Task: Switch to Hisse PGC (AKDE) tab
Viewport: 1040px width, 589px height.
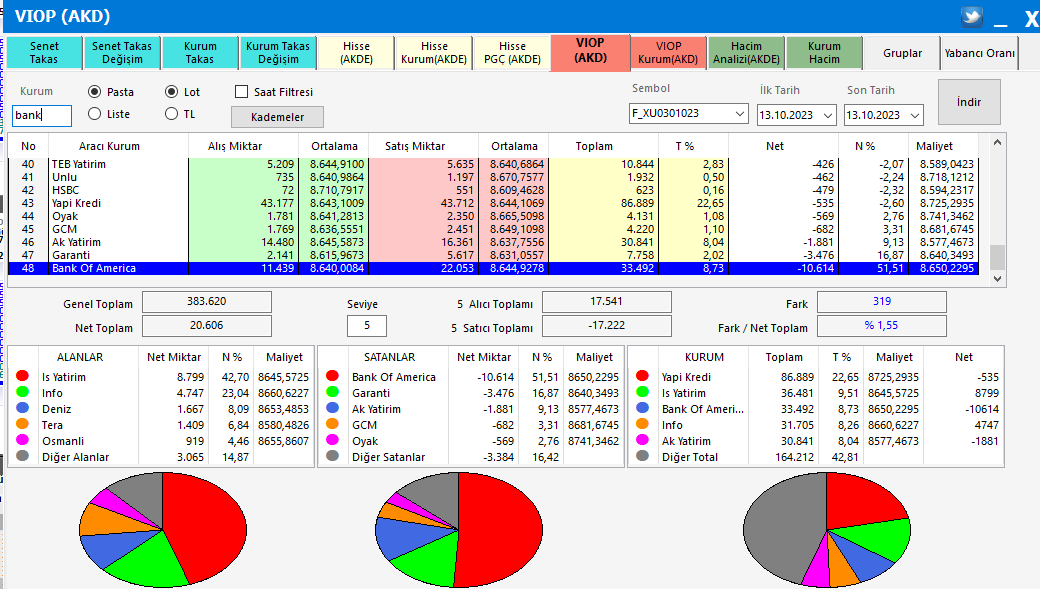Action: coord(512,52)
